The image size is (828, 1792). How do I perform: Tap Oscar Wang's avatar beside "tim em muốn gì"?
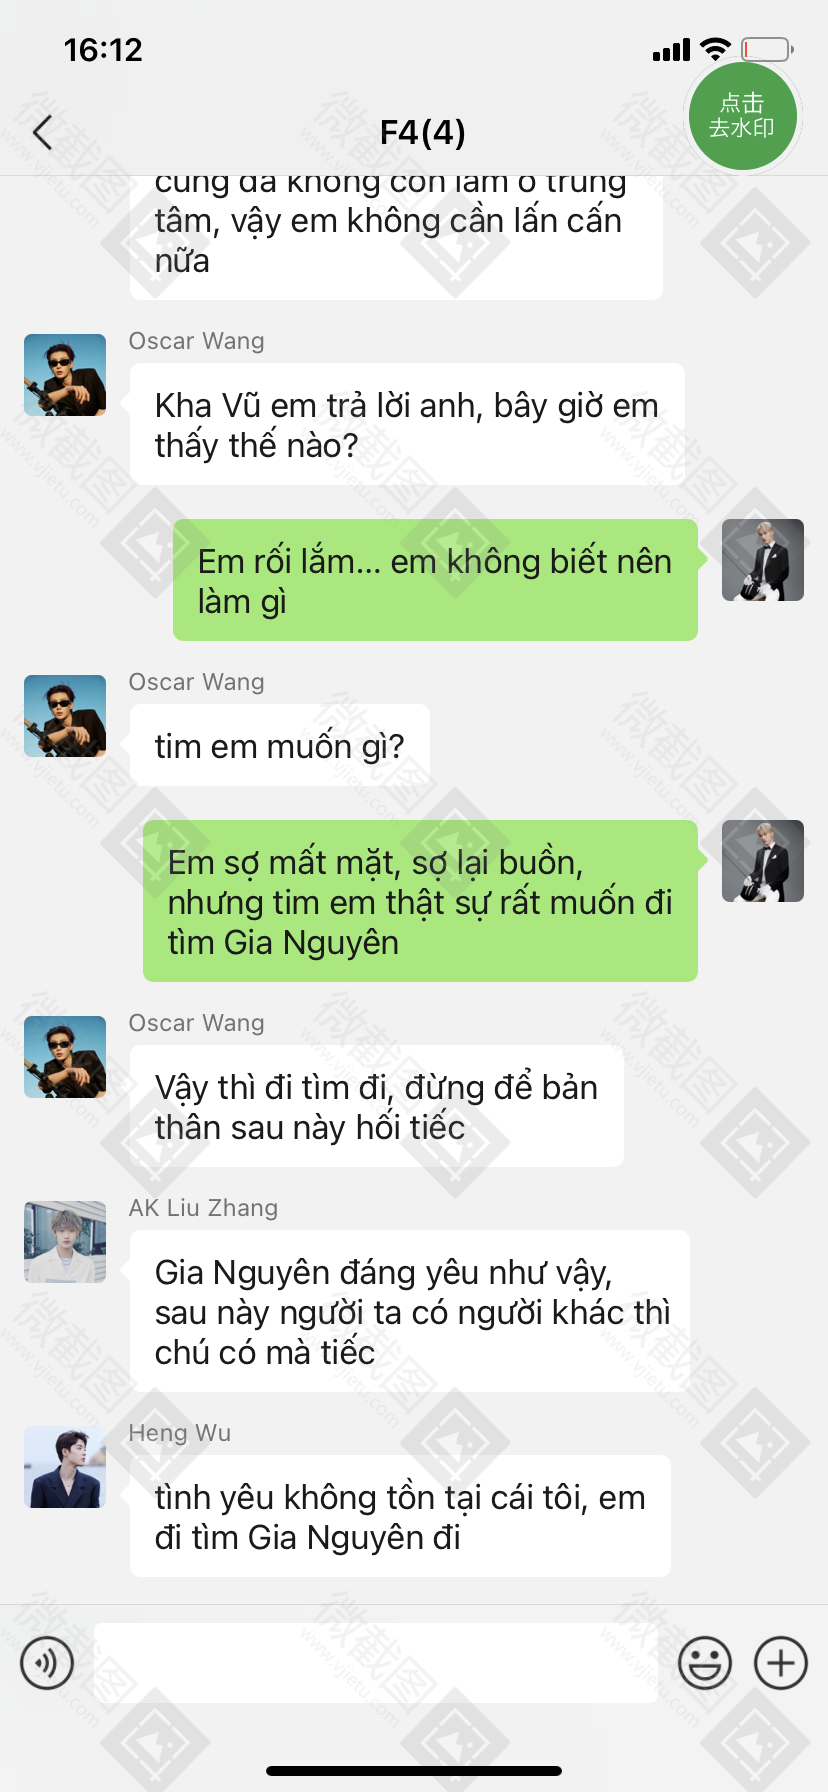(x=65, y=716)
